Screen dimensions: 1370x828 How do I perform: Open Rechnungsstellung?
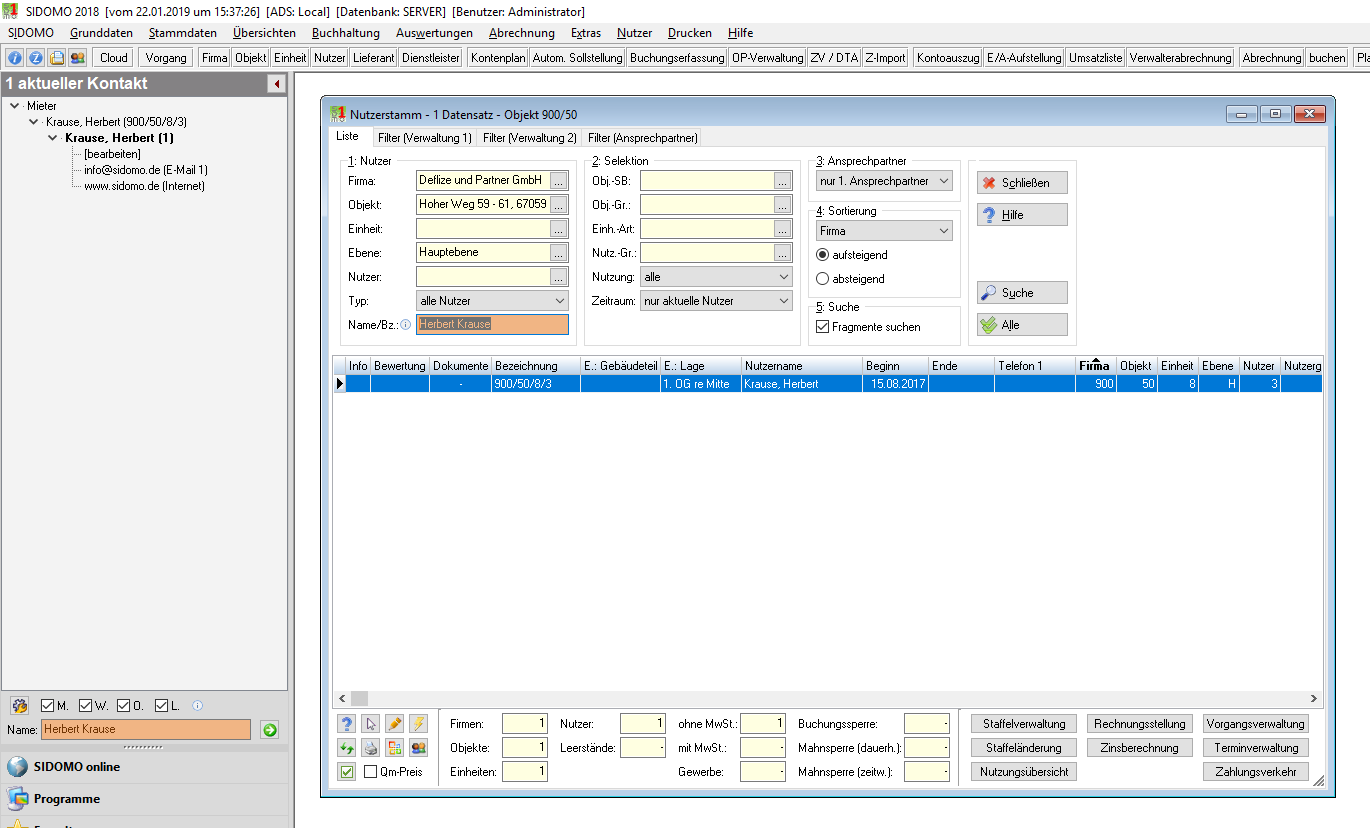[x=1140, y=724]
